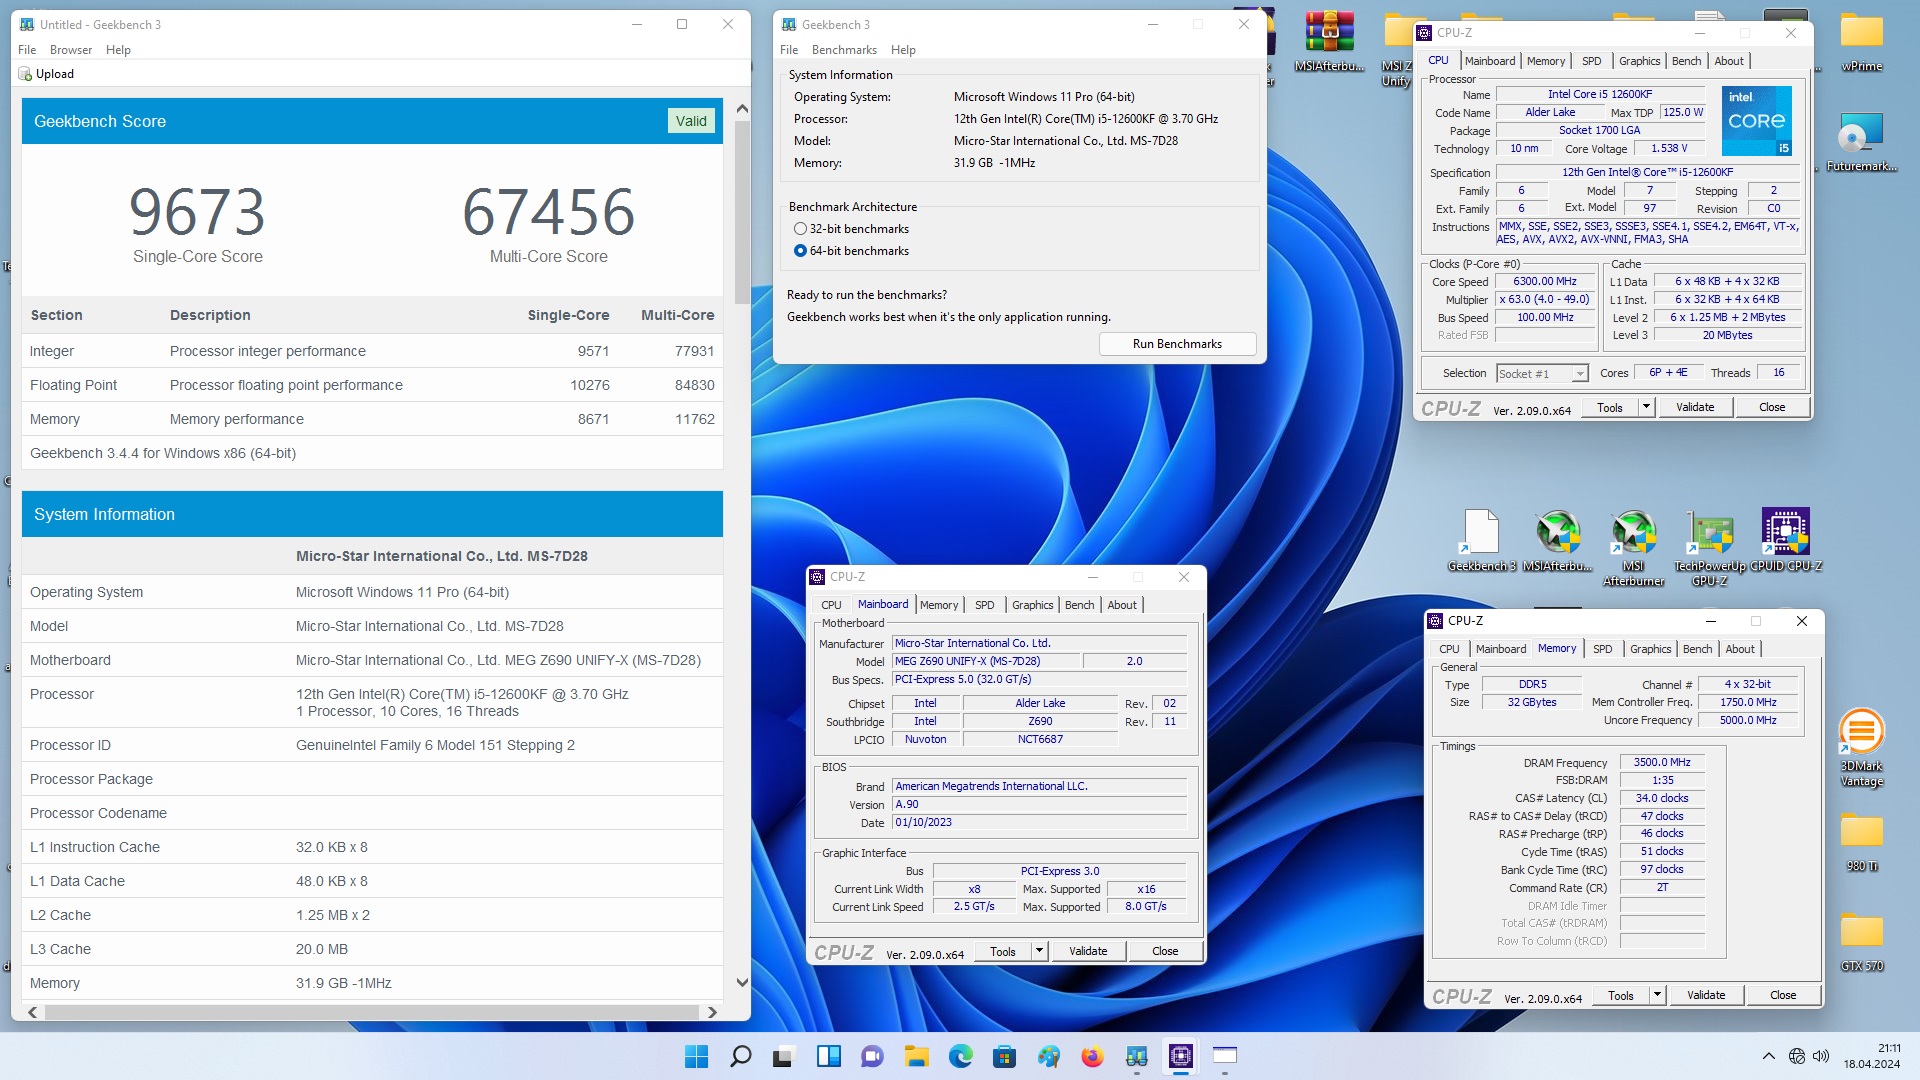
Task: Open the Chat app from the taskbar
Action: click(x=872, y=1056)
